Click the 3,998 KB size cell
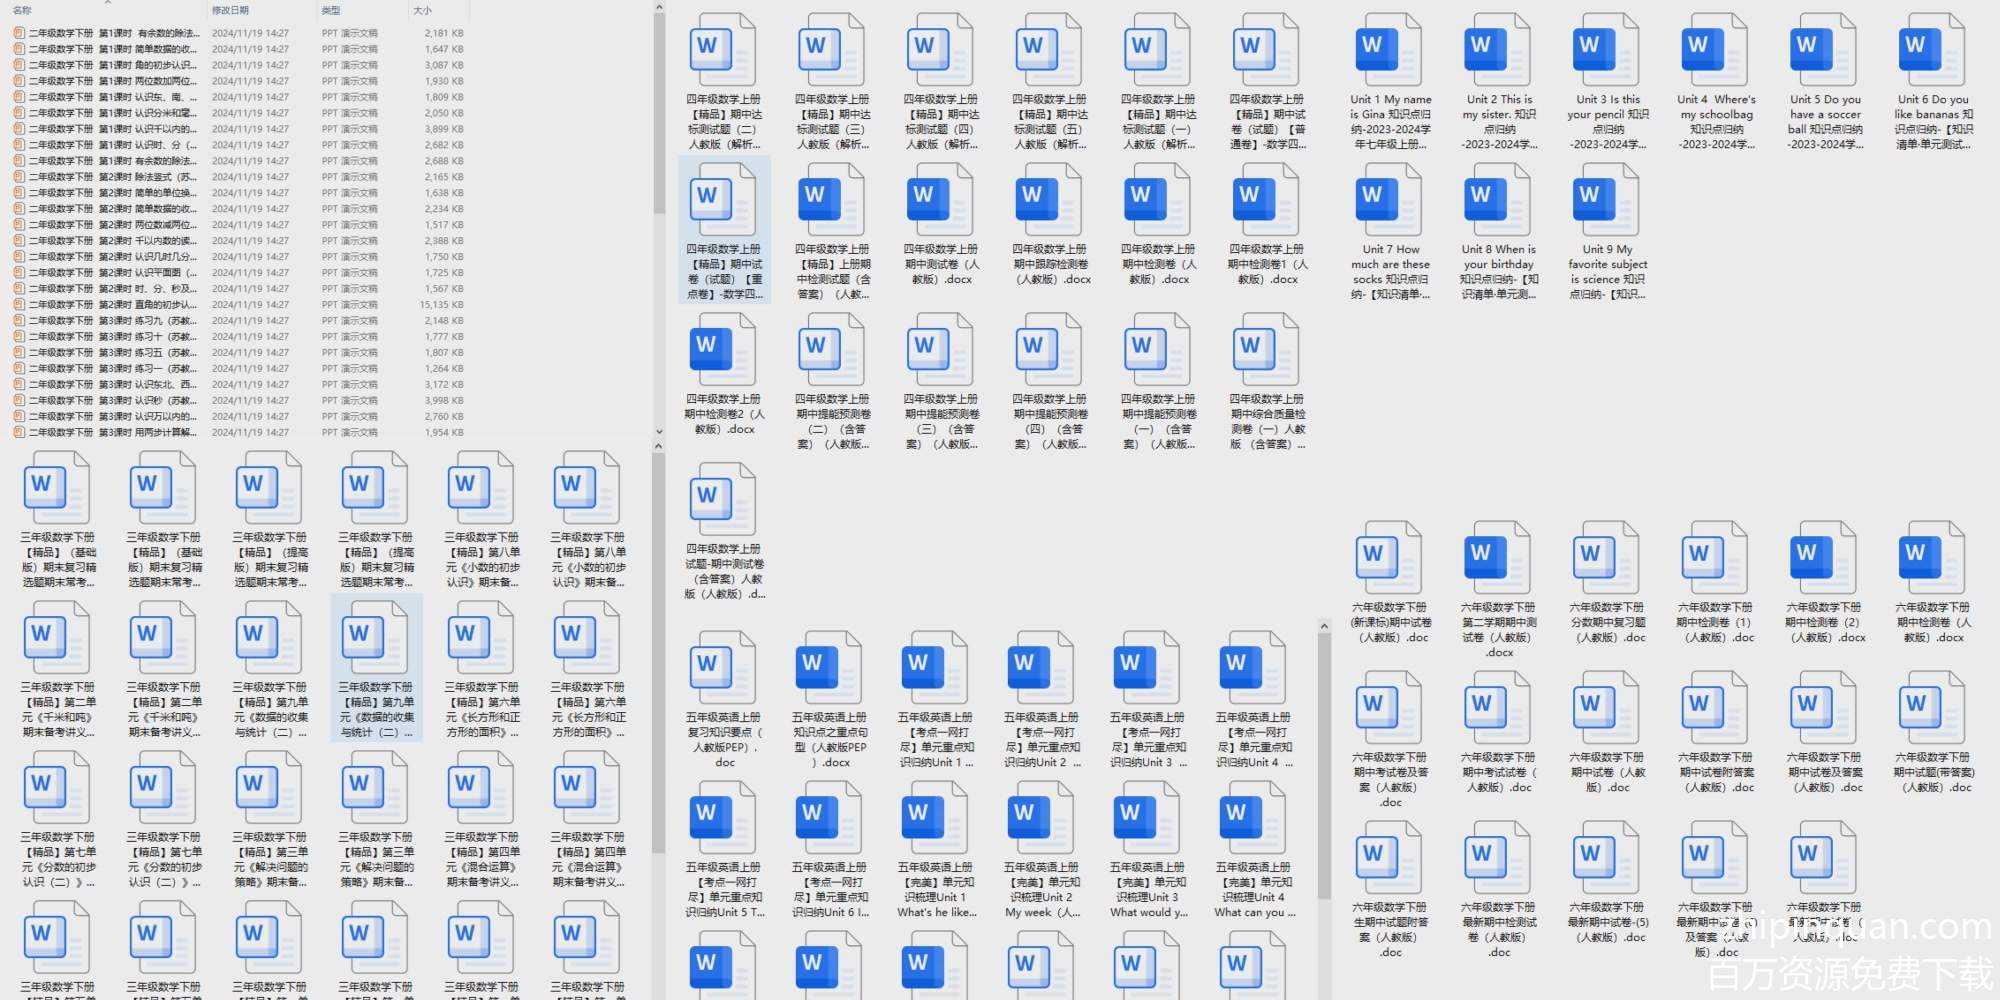This screenshot has height=1000, width=2000. tap(444, 401)
